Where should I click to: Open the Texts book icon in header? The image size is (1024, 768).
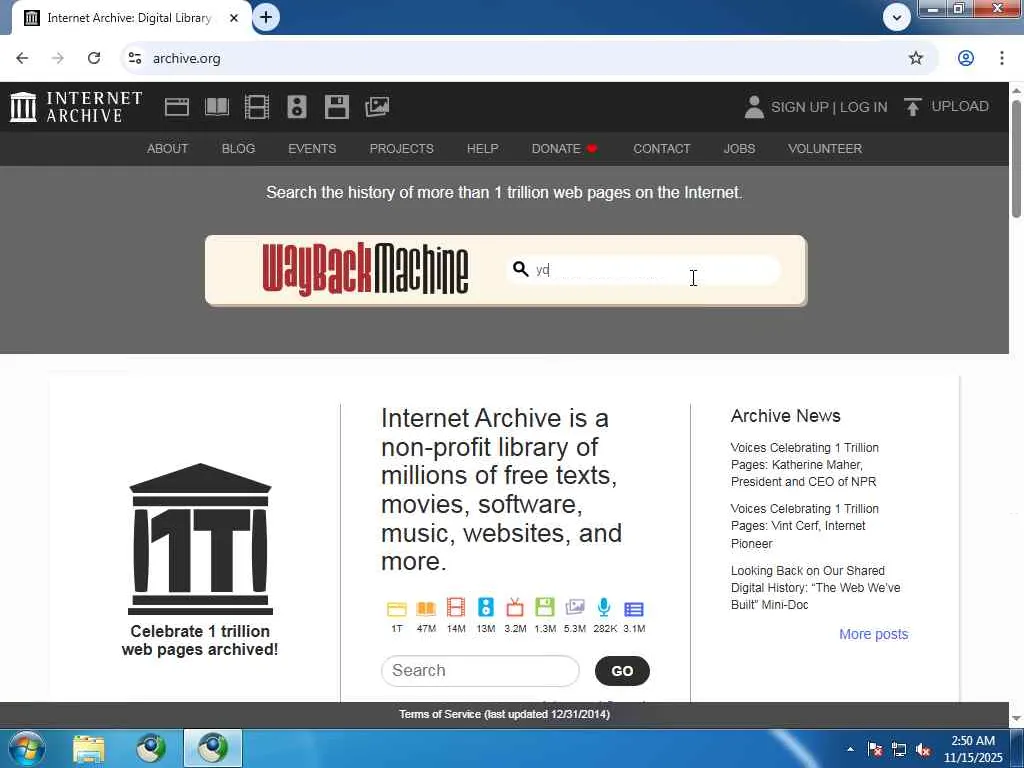click(217, 106)
